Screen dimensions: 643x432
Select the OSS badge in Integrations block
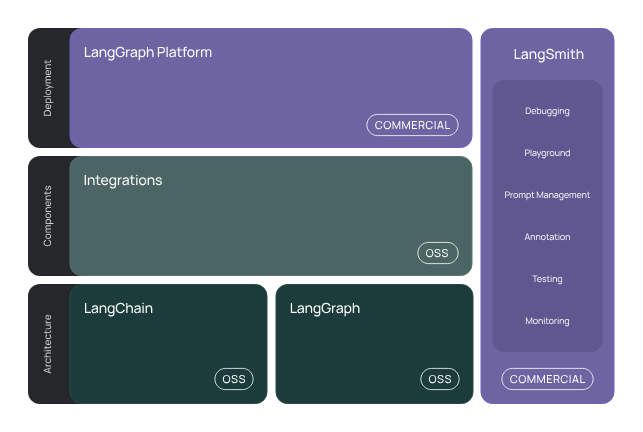pyautogui.click(x=438, y=253)
